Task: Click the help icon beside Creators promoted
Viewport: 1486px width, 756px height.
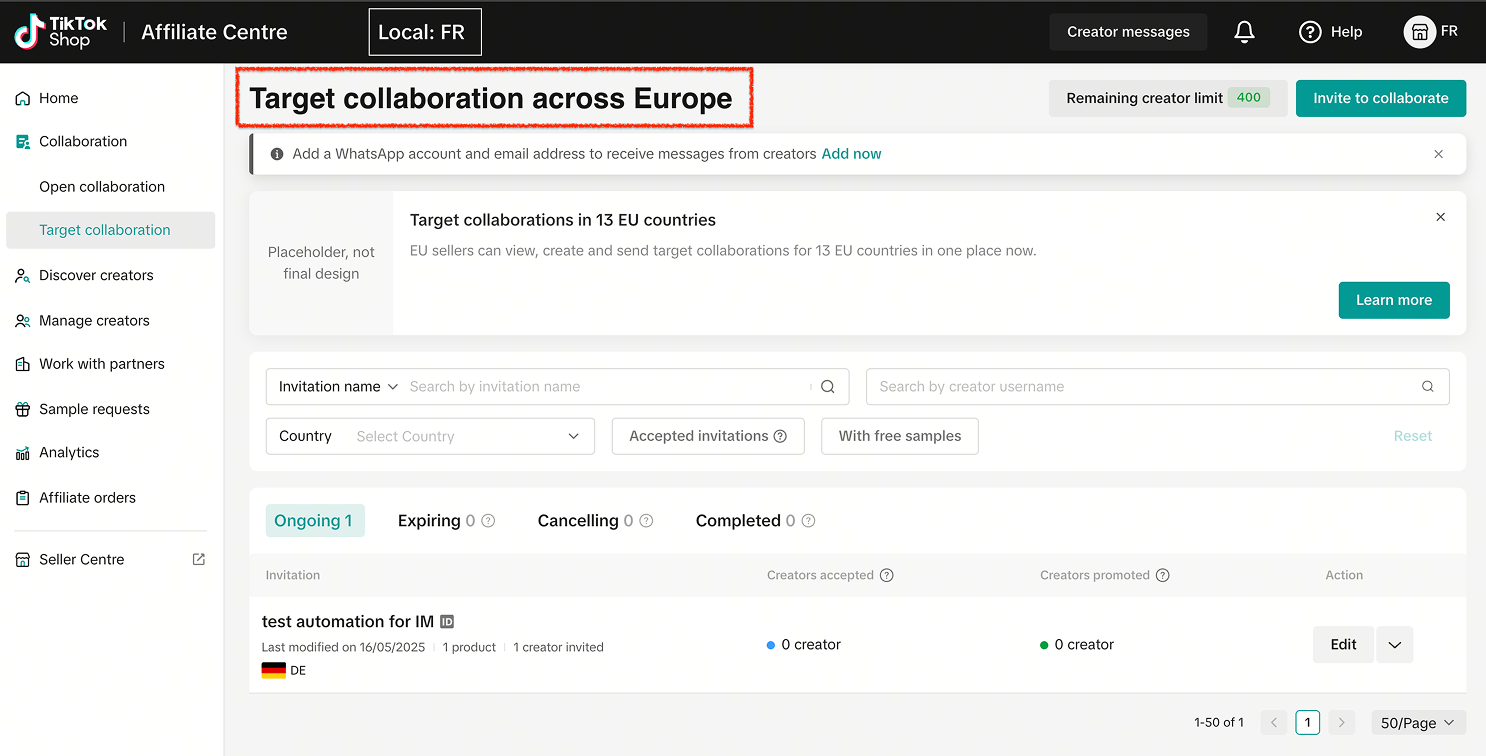Action: pyautogui.click(x=1162, y=575)
